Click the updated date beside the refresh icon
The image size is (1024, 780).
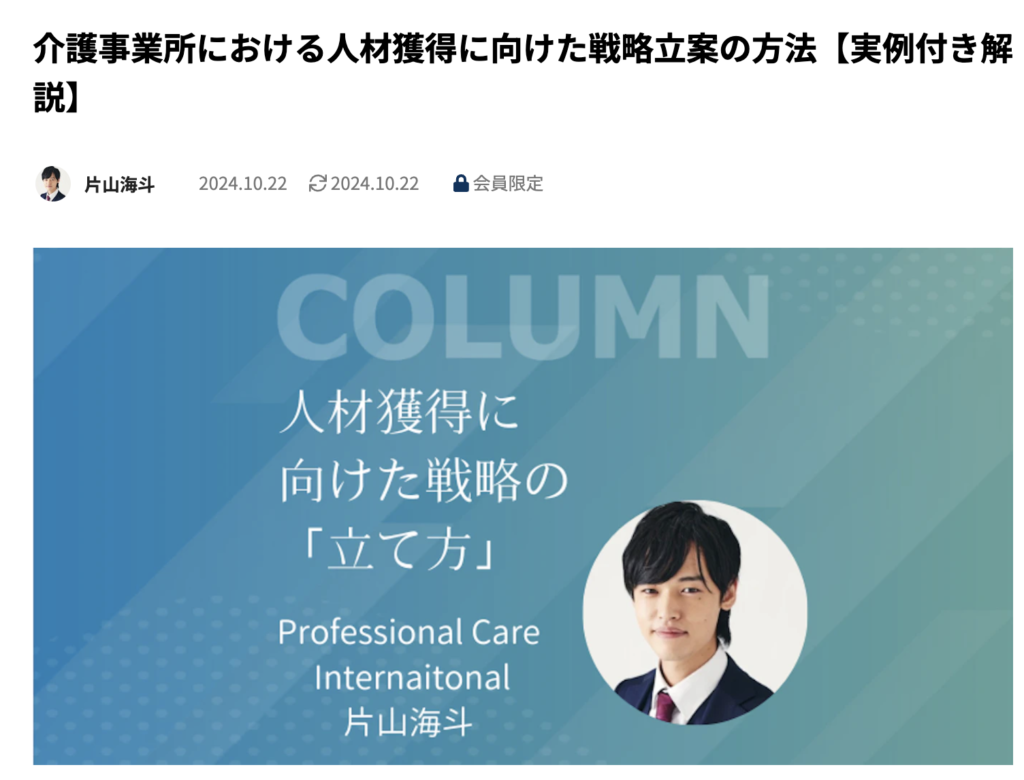[x=374, y=184]
